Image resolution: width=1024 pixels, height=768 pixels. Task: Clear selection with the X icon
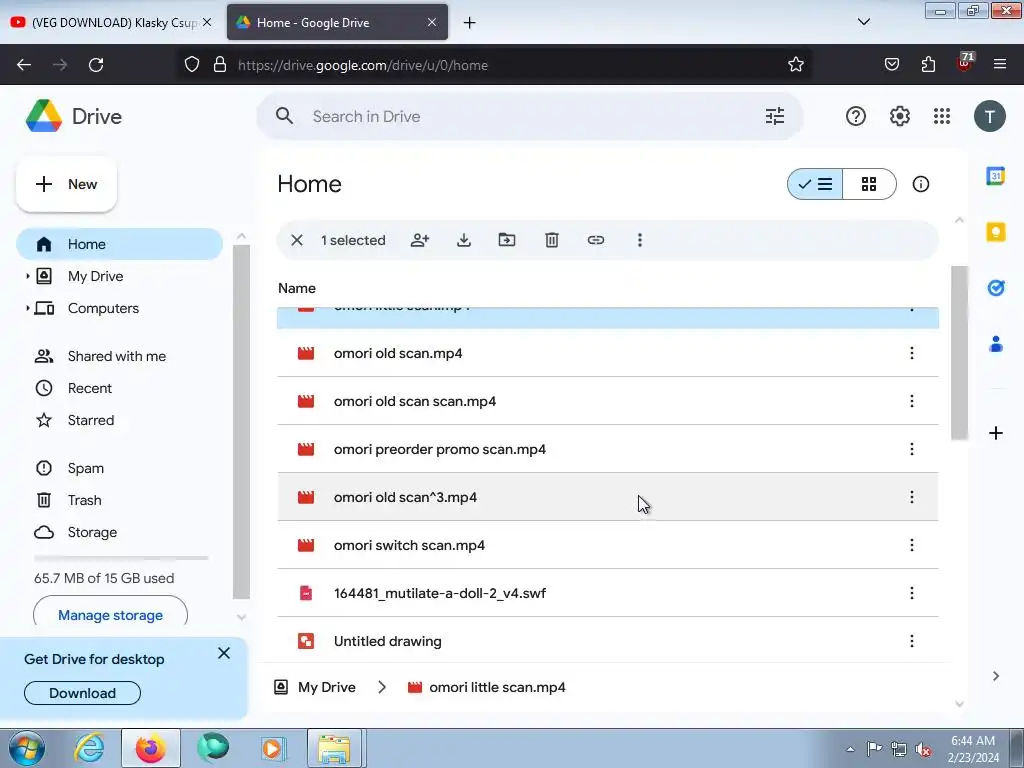296,240
